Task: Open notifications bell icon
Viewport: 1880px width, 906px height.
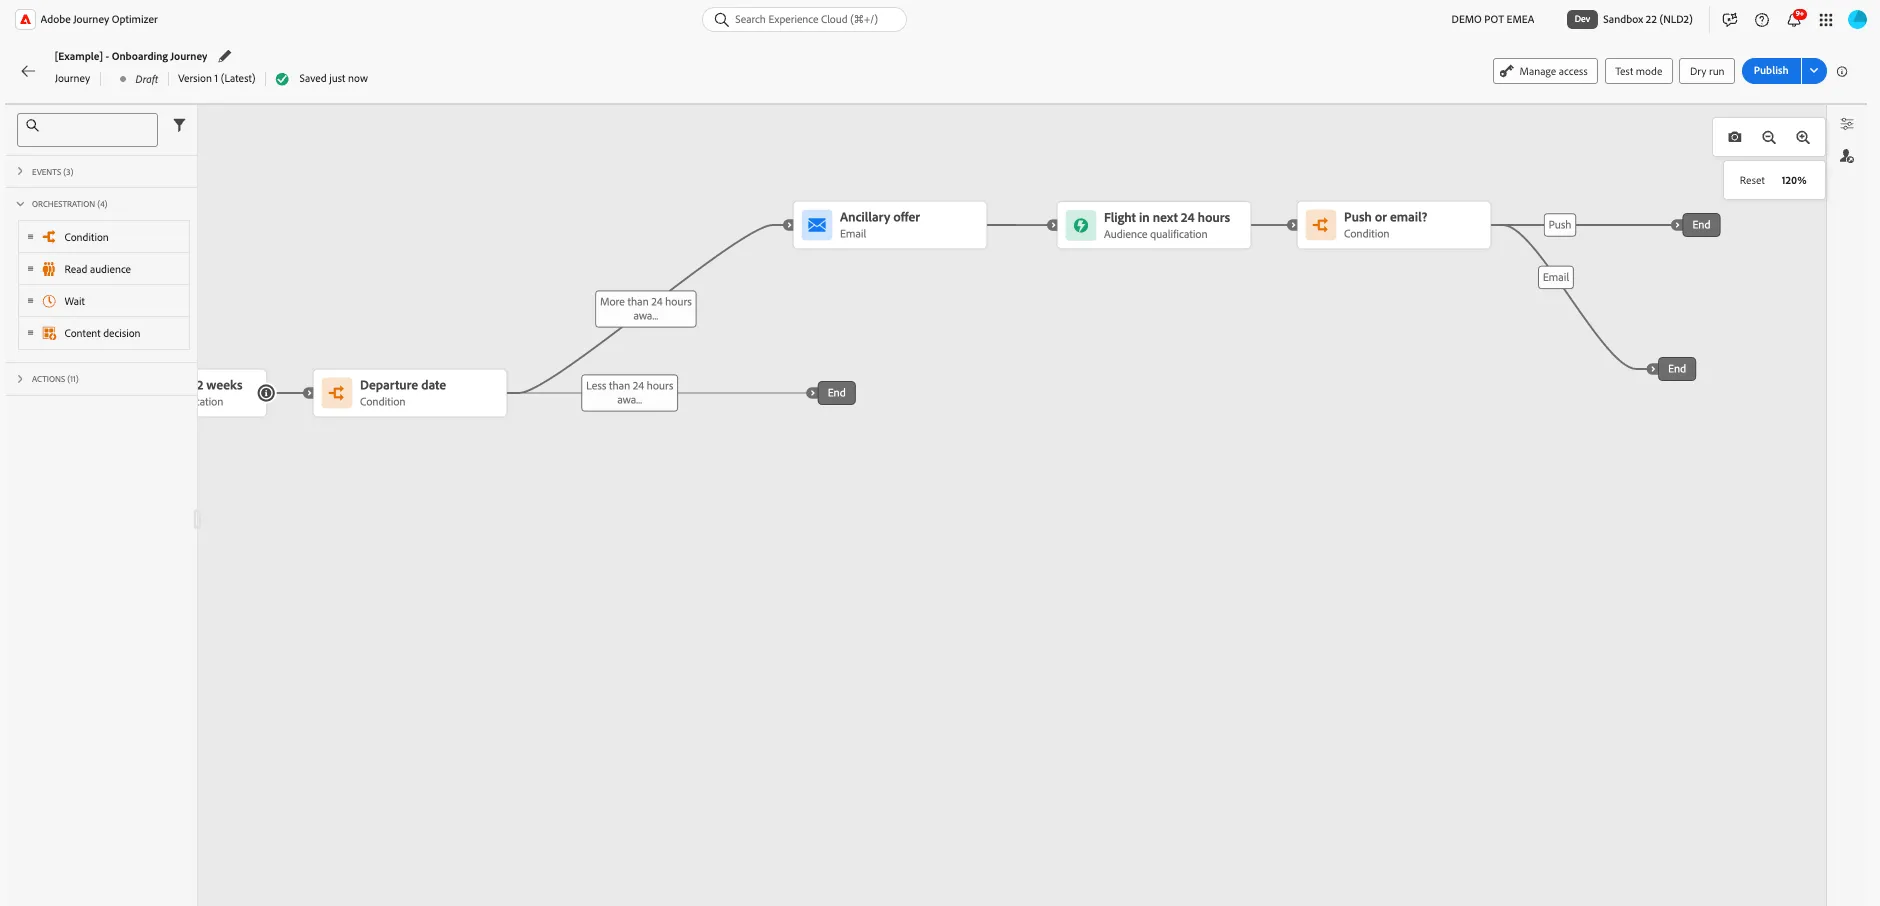Action: click(1794, 19)
